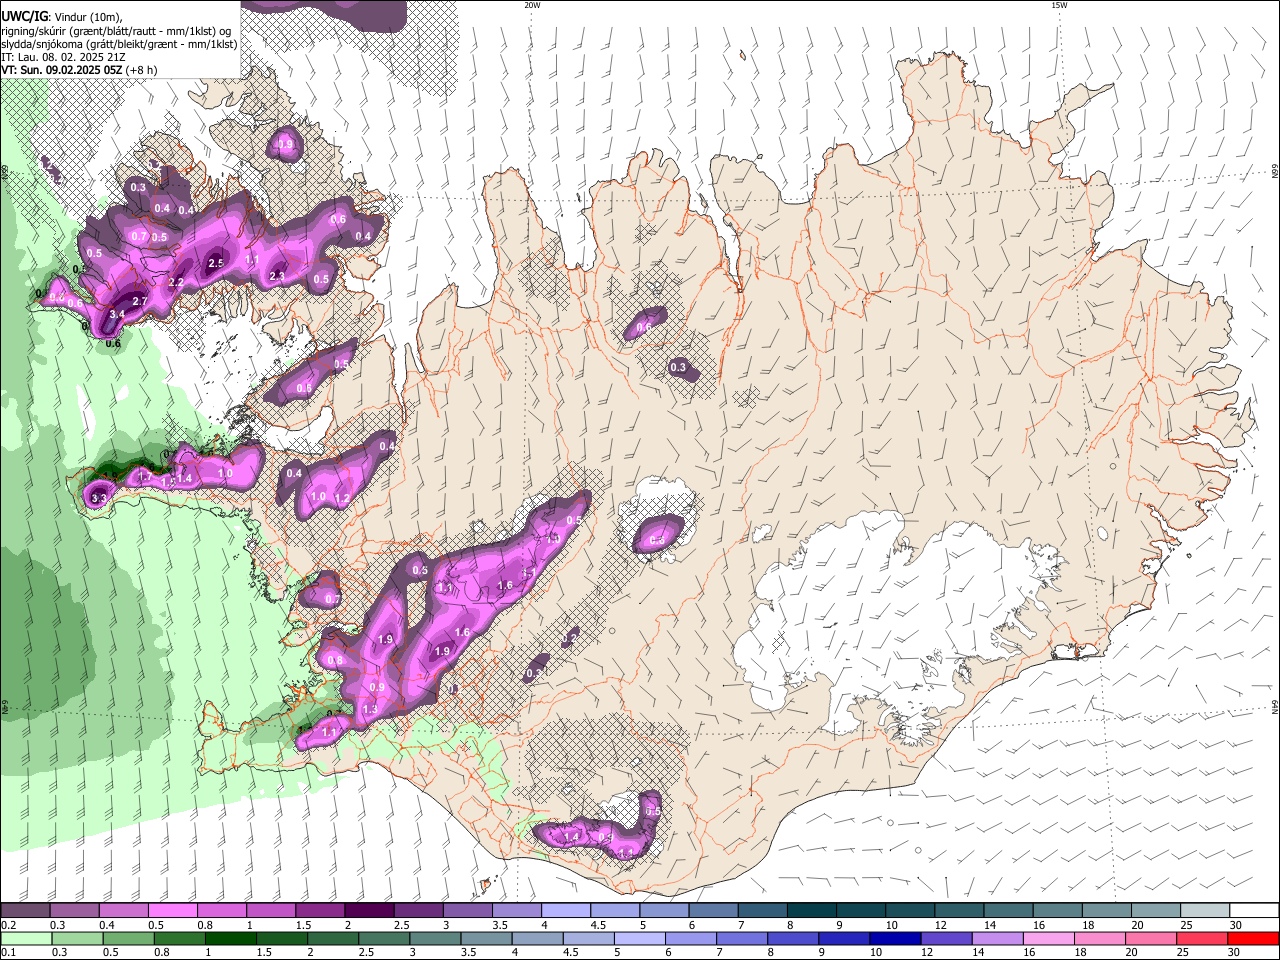Click the pale grey 25–30 upper legend swatch
The width and height of the screenshot is (1280, 960).
coord(1204,911)
